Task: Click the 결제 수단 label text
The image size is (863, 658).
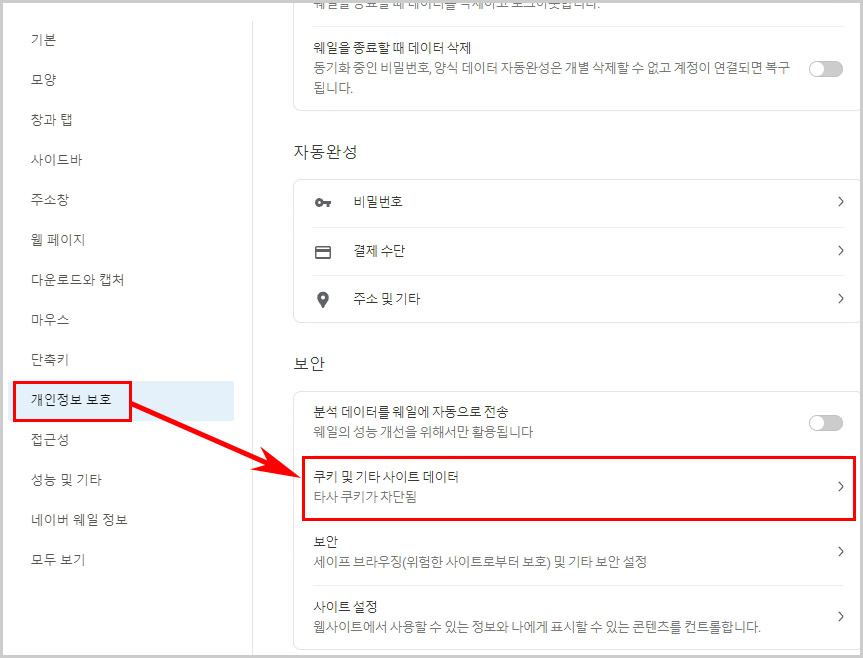Action: pos(379,251)
